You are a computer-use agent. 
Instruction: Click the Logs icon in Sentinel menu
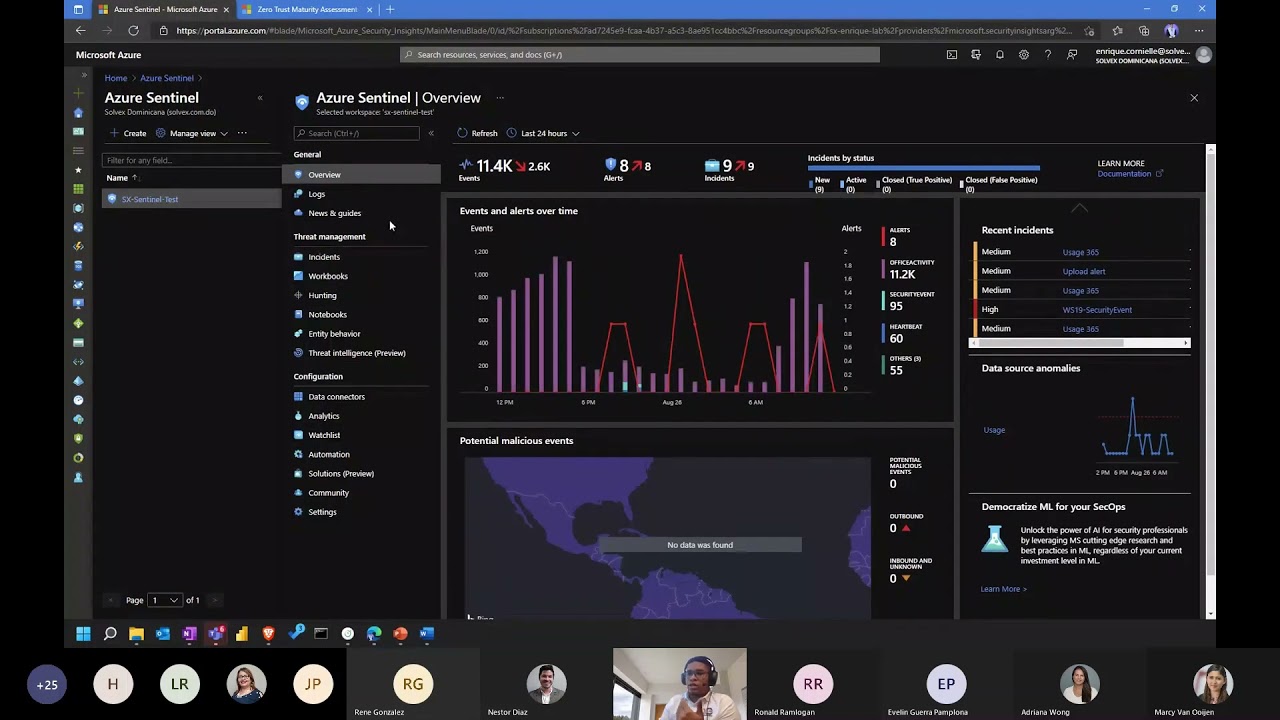[x=298, y=194]
